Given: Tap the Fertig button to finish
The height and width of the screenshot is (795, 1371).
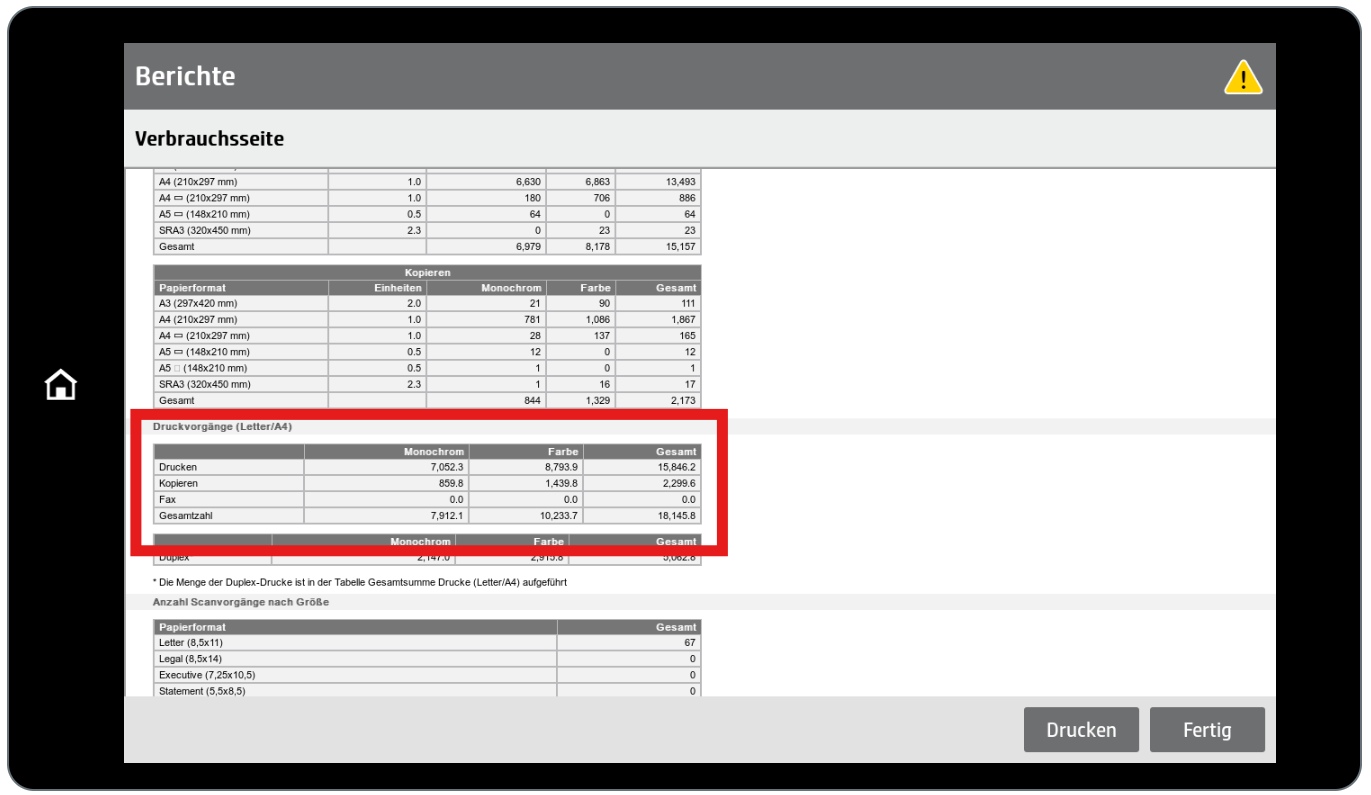Looking at the screenshot, I should 1206,730.
